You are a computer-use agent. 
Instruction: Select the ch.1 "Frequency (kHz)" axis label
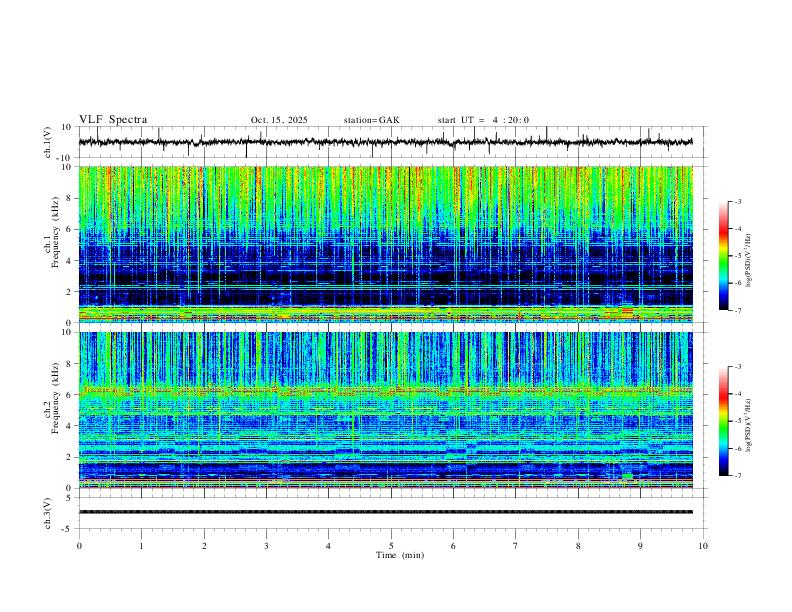point(55,233)
